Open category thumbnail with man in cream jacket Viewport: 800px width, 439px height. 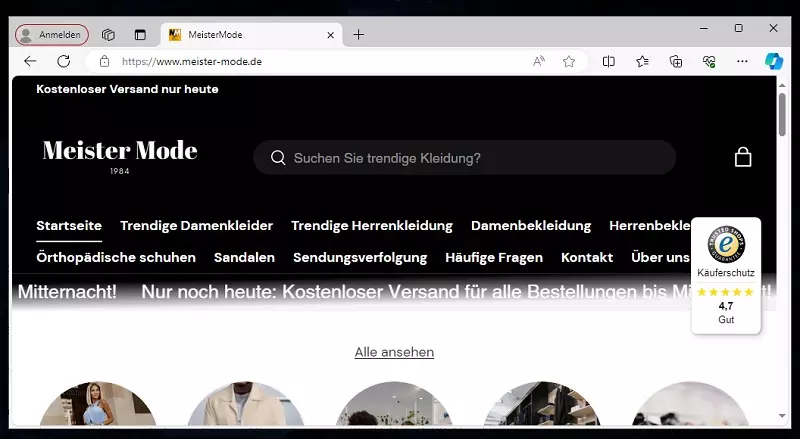246,403
